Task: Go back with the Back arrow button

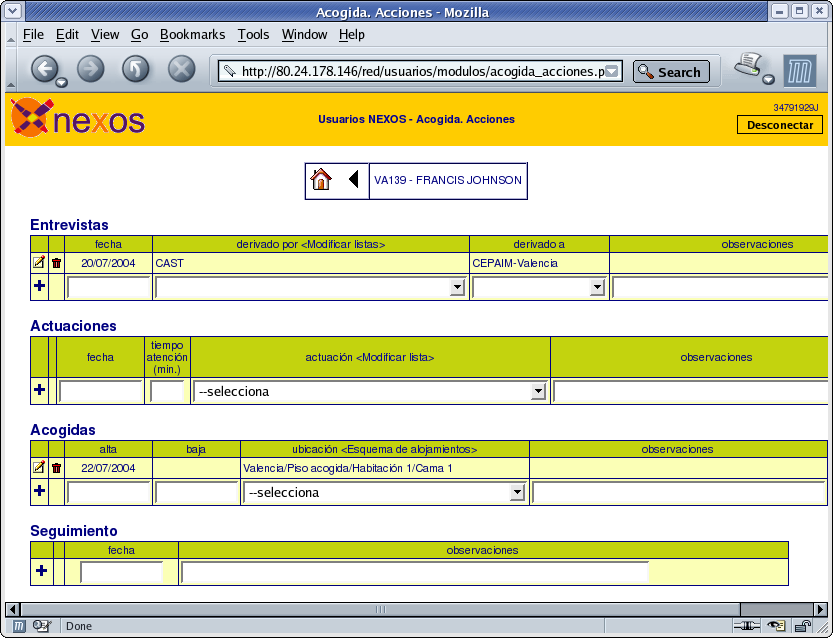Action: click(44, 69)
